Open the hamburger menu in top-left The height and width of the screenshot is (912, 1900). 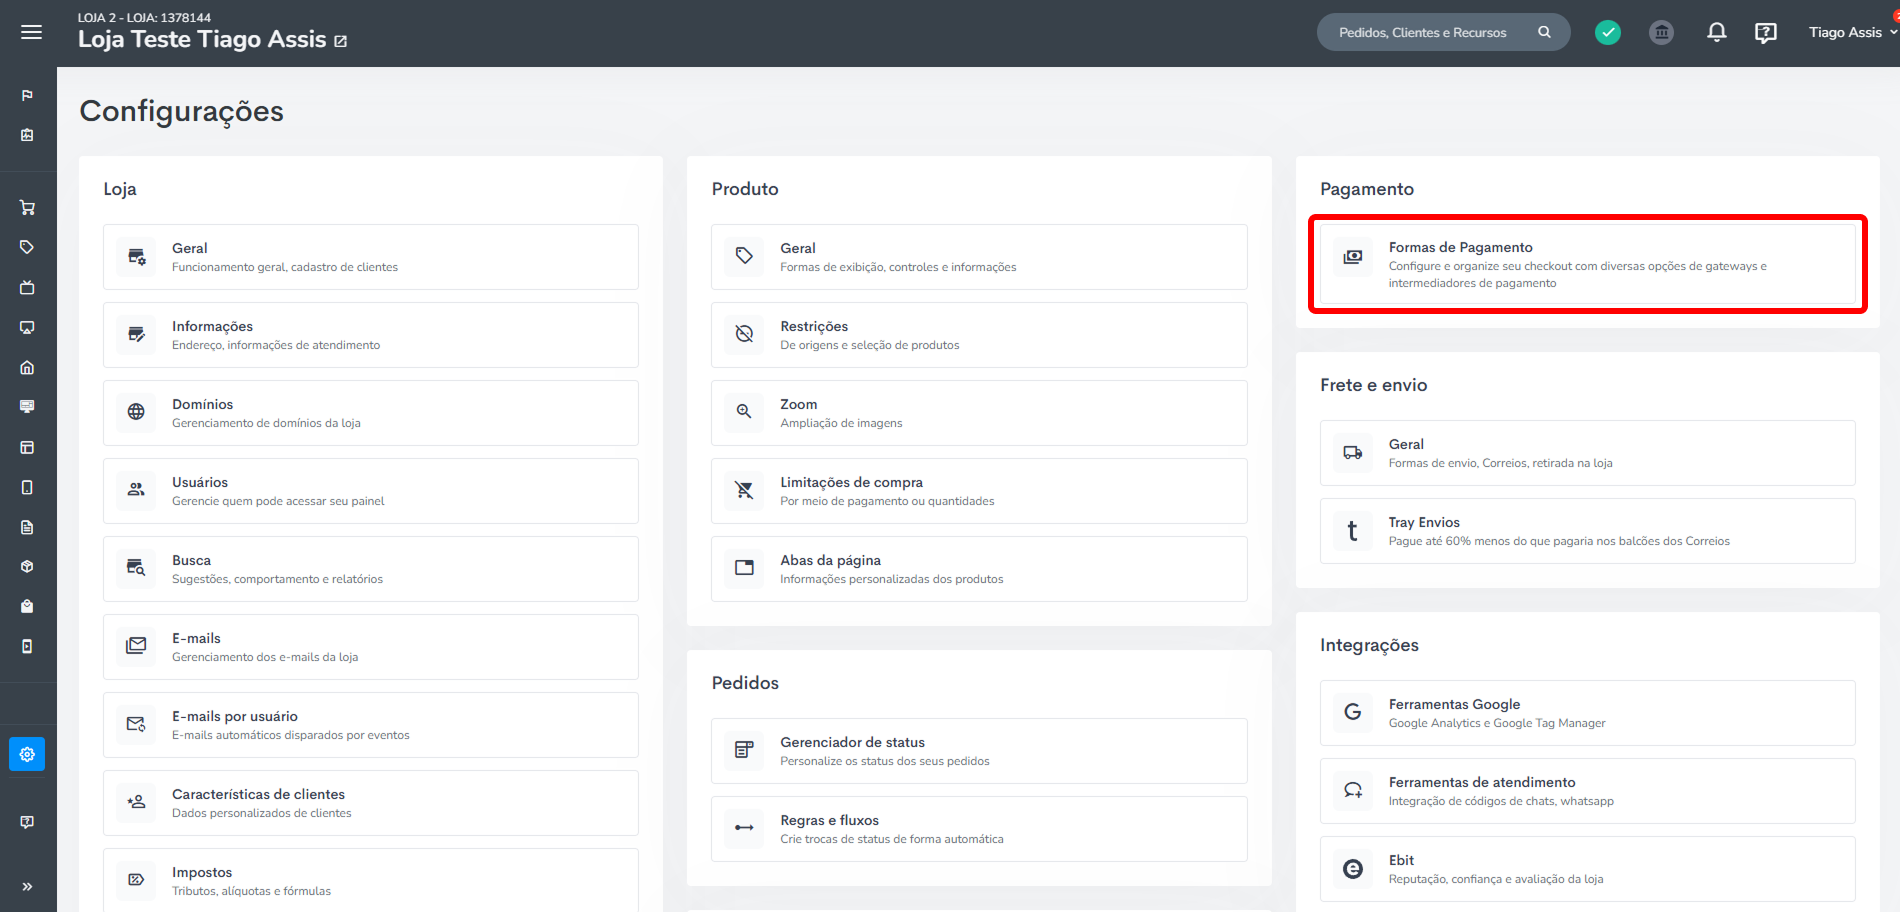pyautogui.click(x=31, y=32)
